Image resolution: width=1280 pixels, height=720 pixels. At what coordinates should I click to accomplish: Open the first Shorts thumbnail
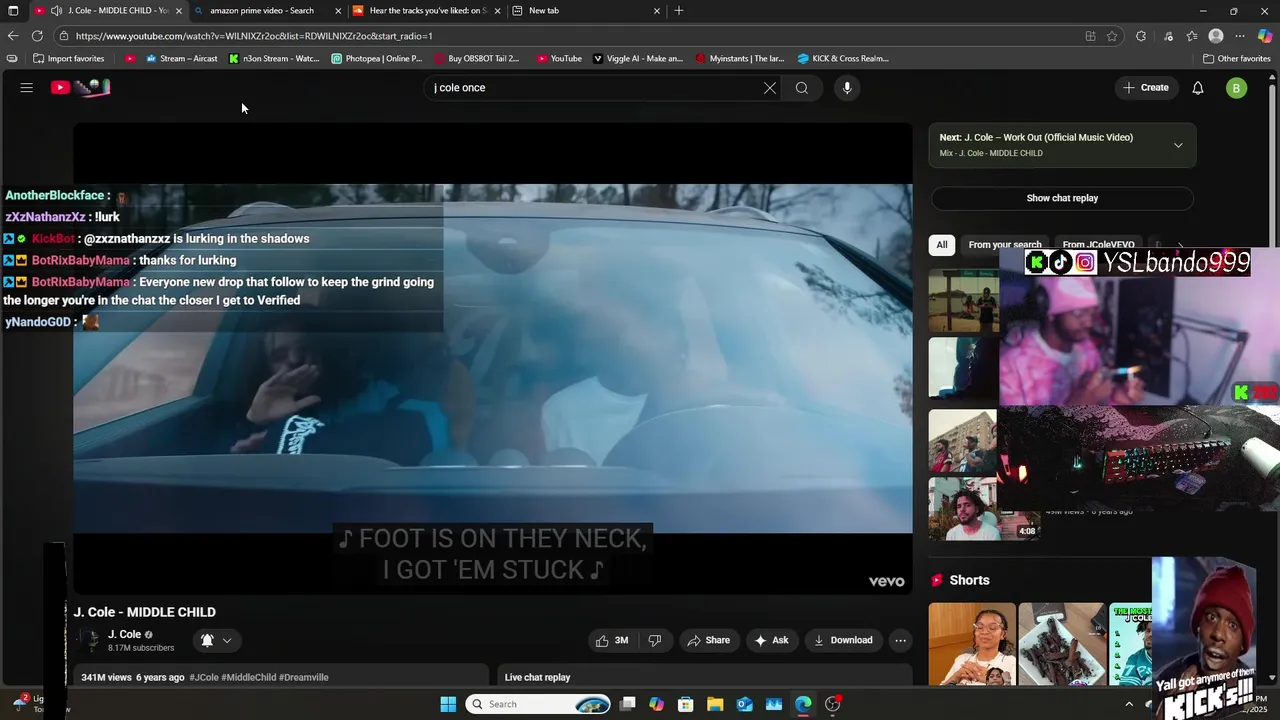(972, 643)
